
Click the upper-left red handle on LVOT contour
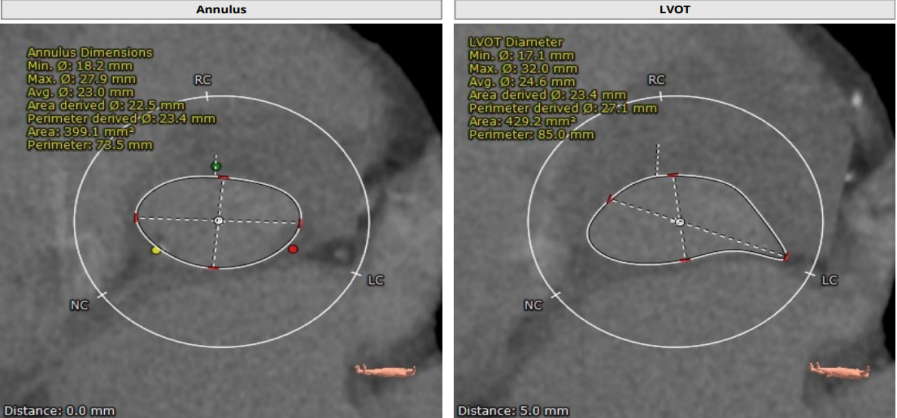[610, 199]
